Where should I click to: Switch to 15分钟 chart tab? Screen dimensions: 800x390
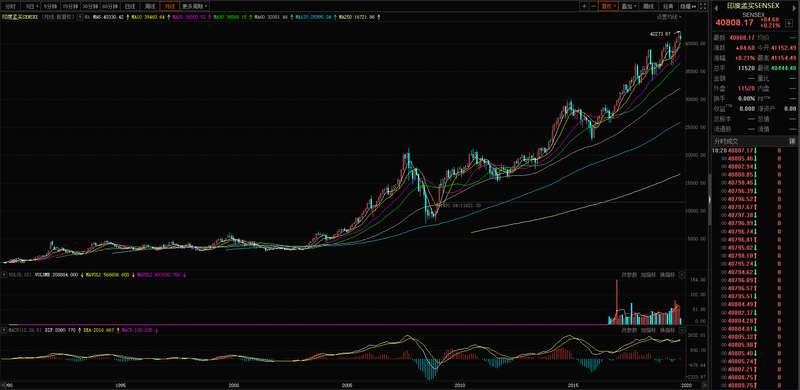(x=70, y=6)
